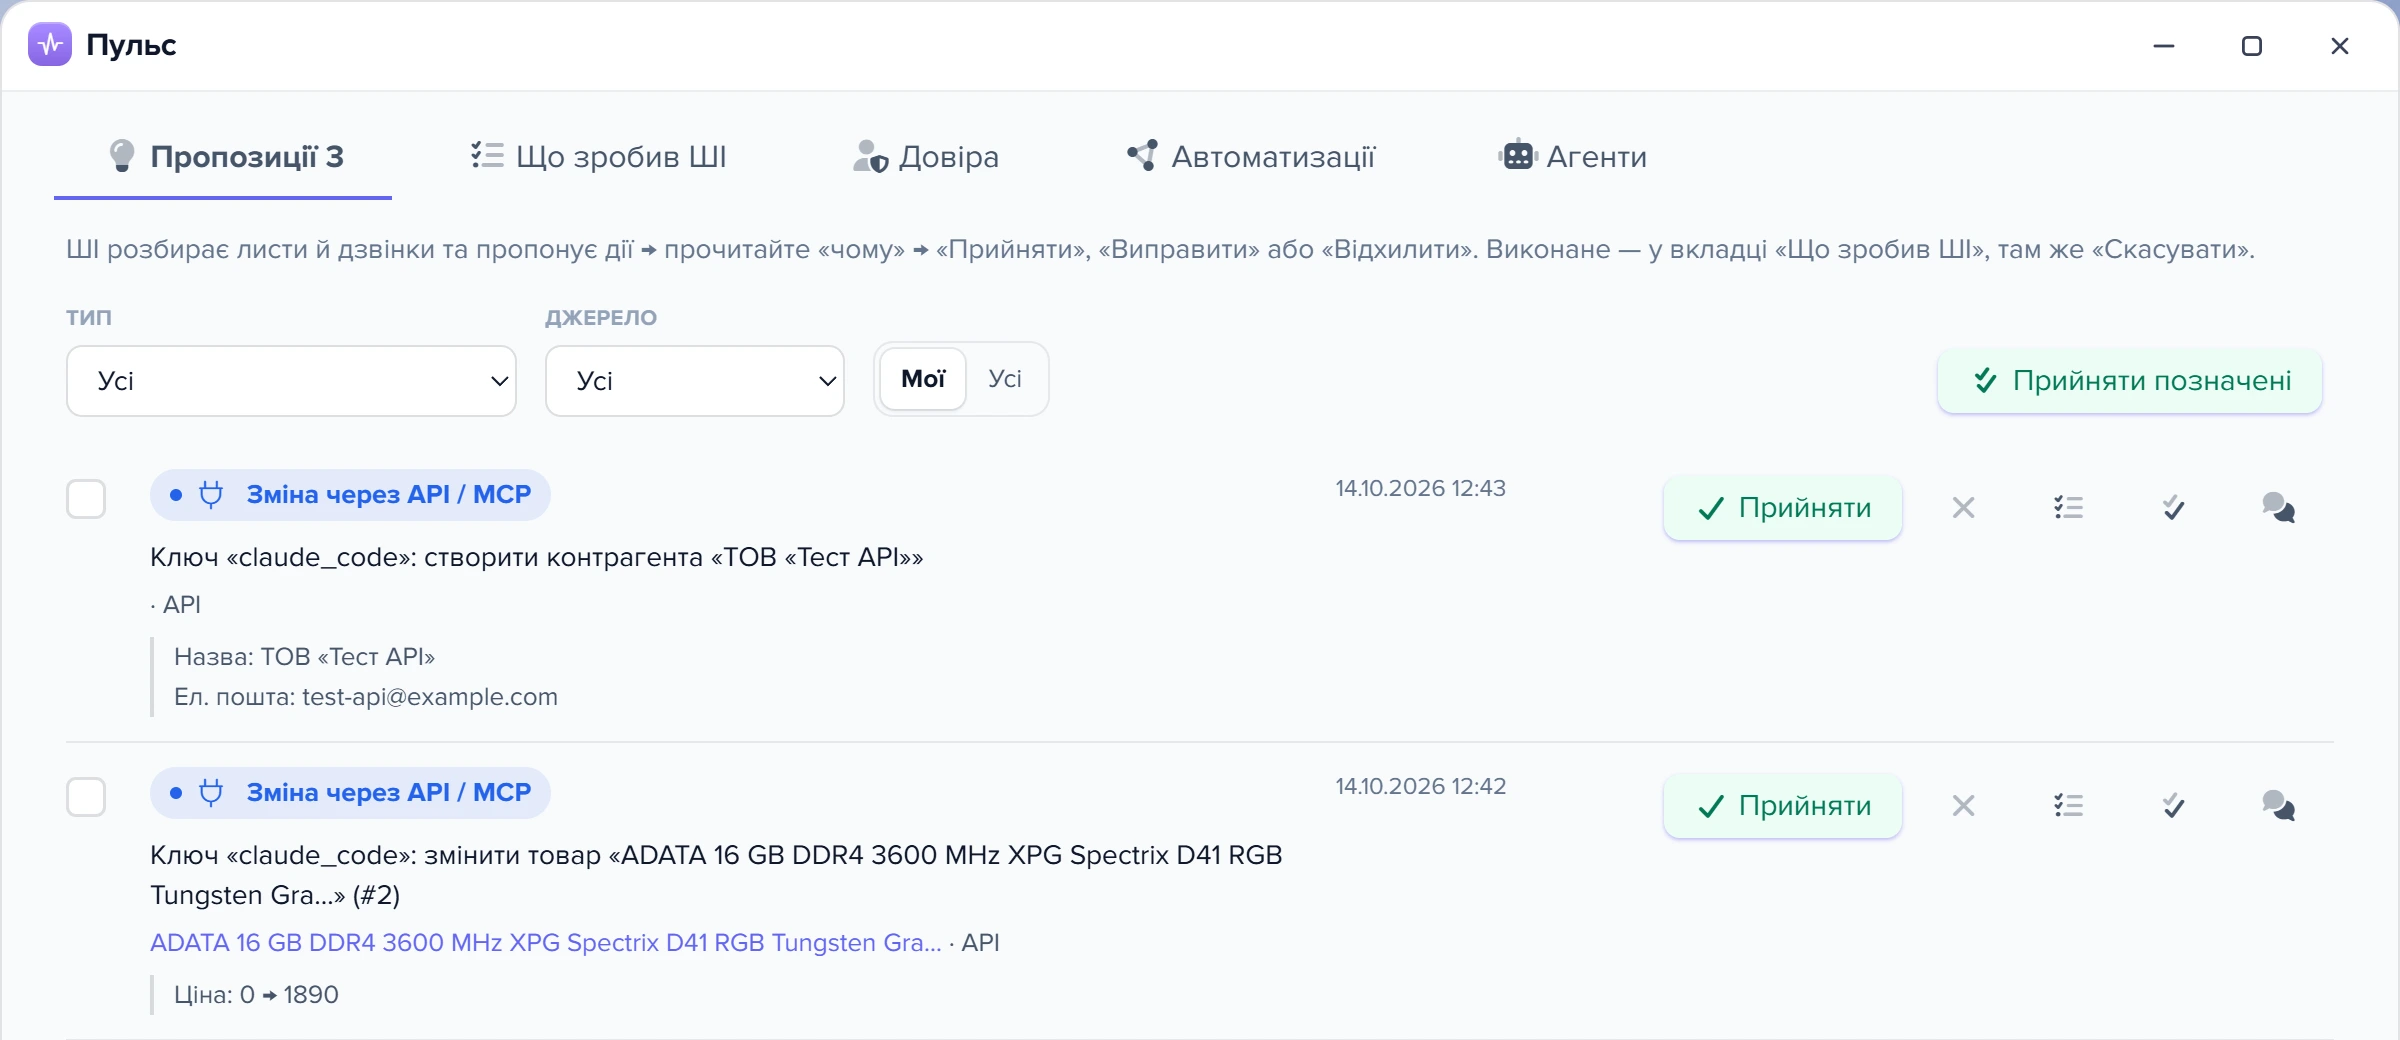2400x1040 pixels.
Task: Switch filter toggle to «Усі»
Action: coord(1005,379)
